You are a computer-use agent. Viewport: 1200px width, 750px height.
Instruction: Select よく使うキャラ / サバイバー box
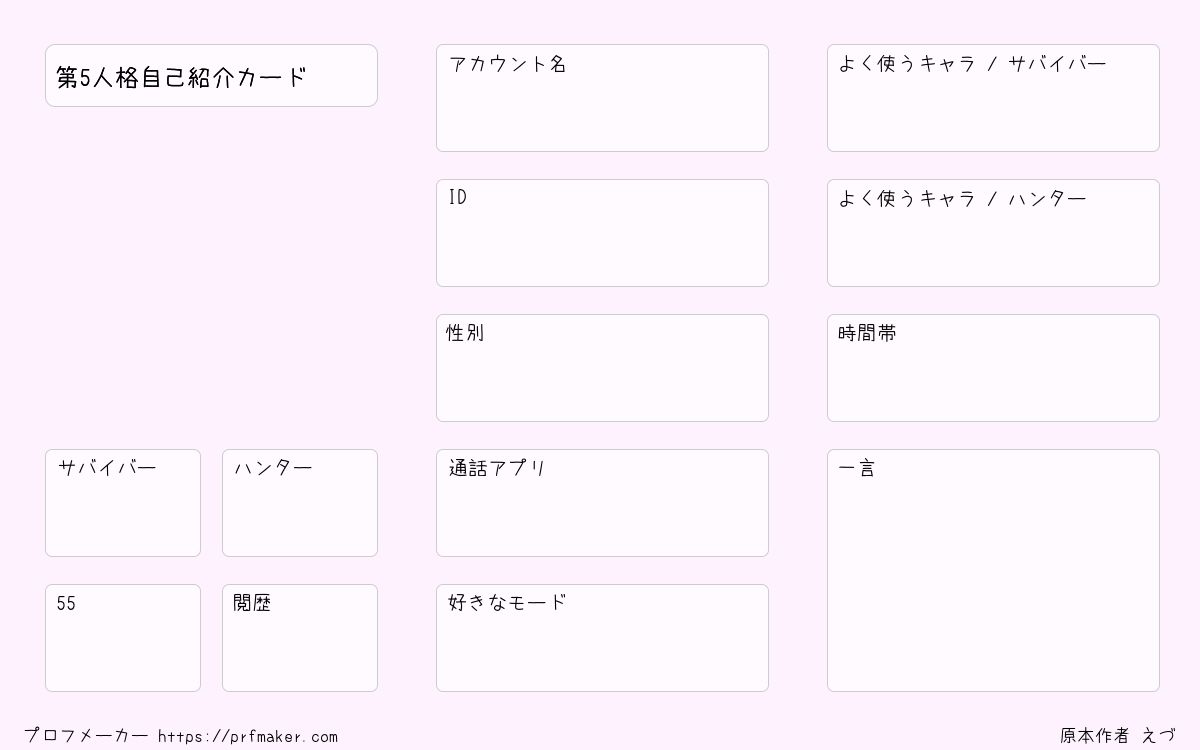(x=993, y=98)
